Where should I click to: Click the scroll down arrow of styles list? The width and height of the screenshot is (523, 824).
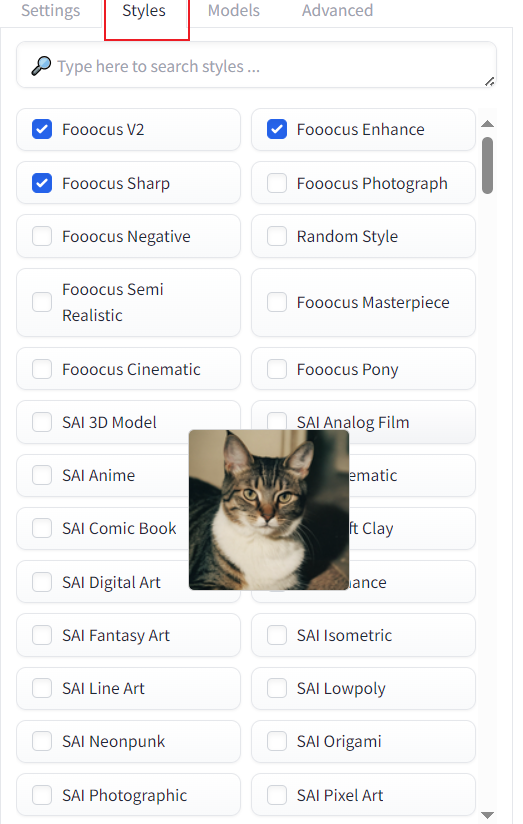pos(487,815)
